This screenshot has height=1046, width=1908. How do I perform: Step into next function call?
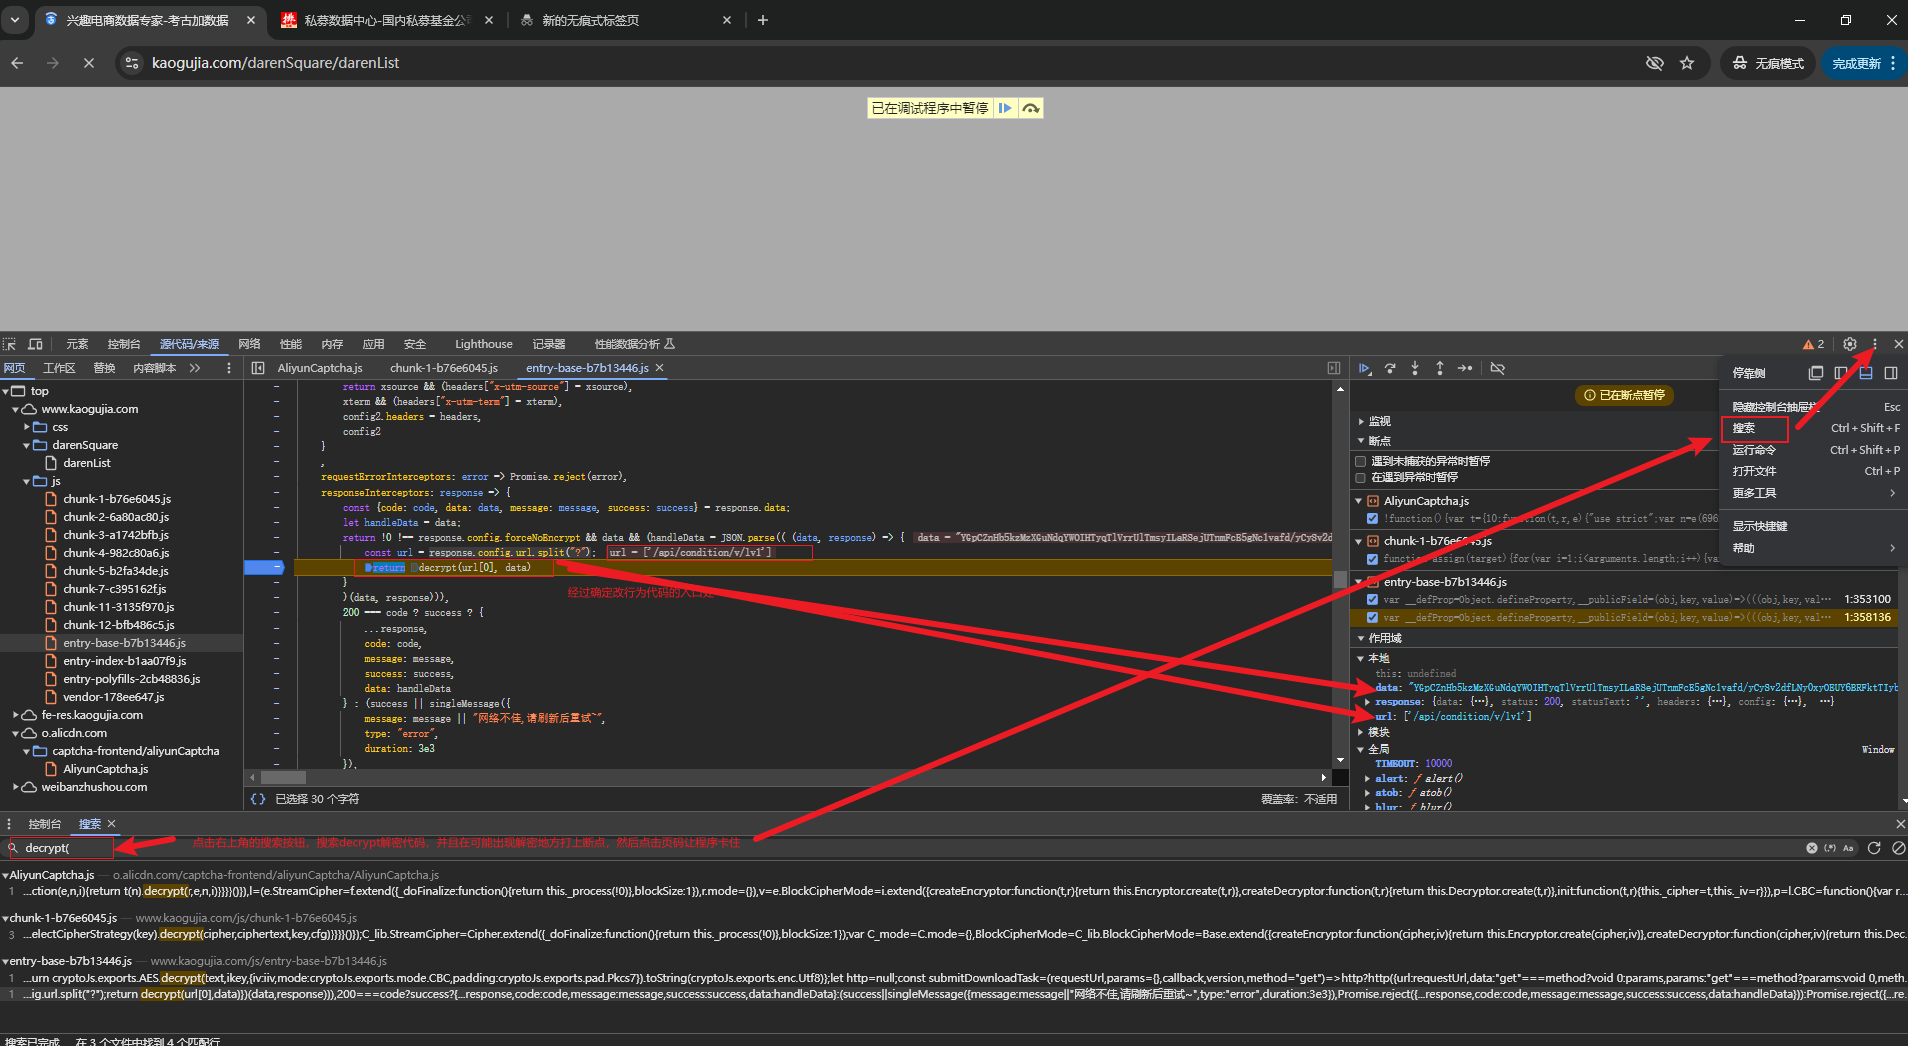point(1415,369)
